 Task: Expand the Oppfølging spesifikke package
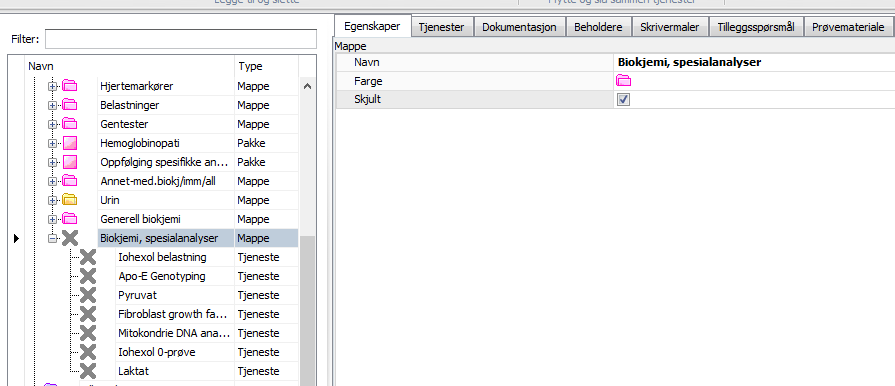(x=53, y=163)
